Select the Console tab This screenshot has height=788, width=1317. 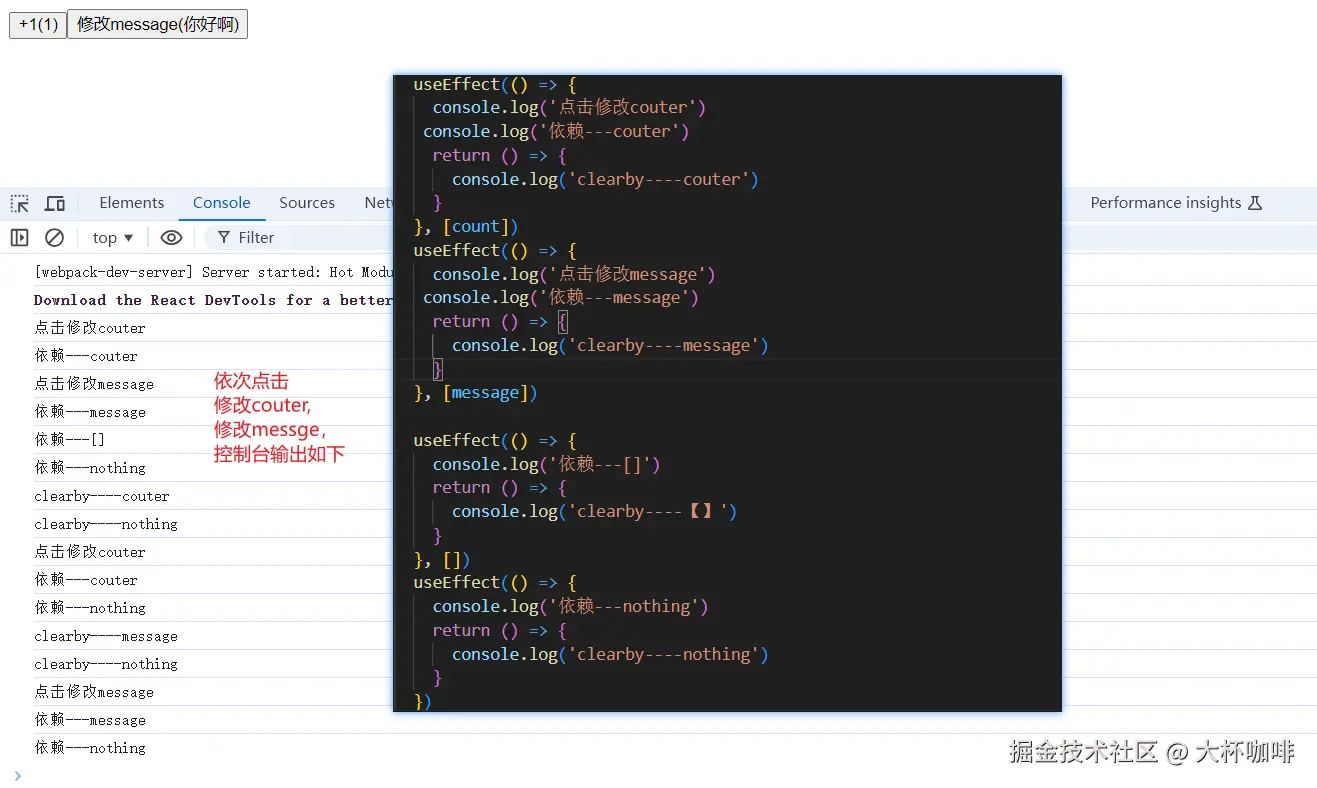point(221,203)
